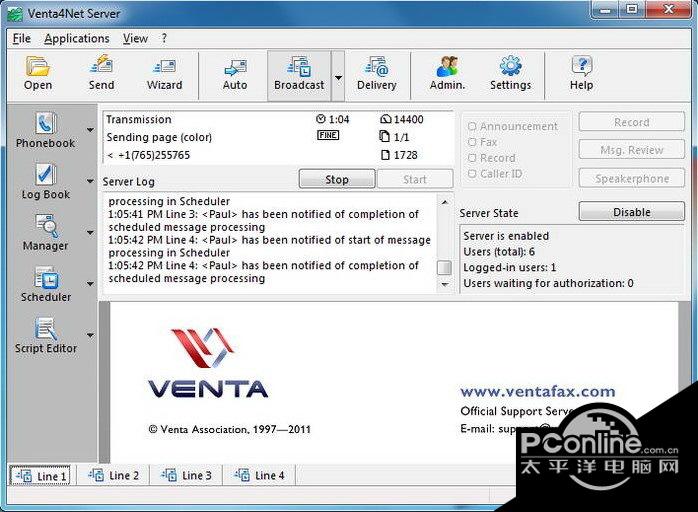
Task: Expand the Log Book dropdown arrow
Action: click(90, 181)
